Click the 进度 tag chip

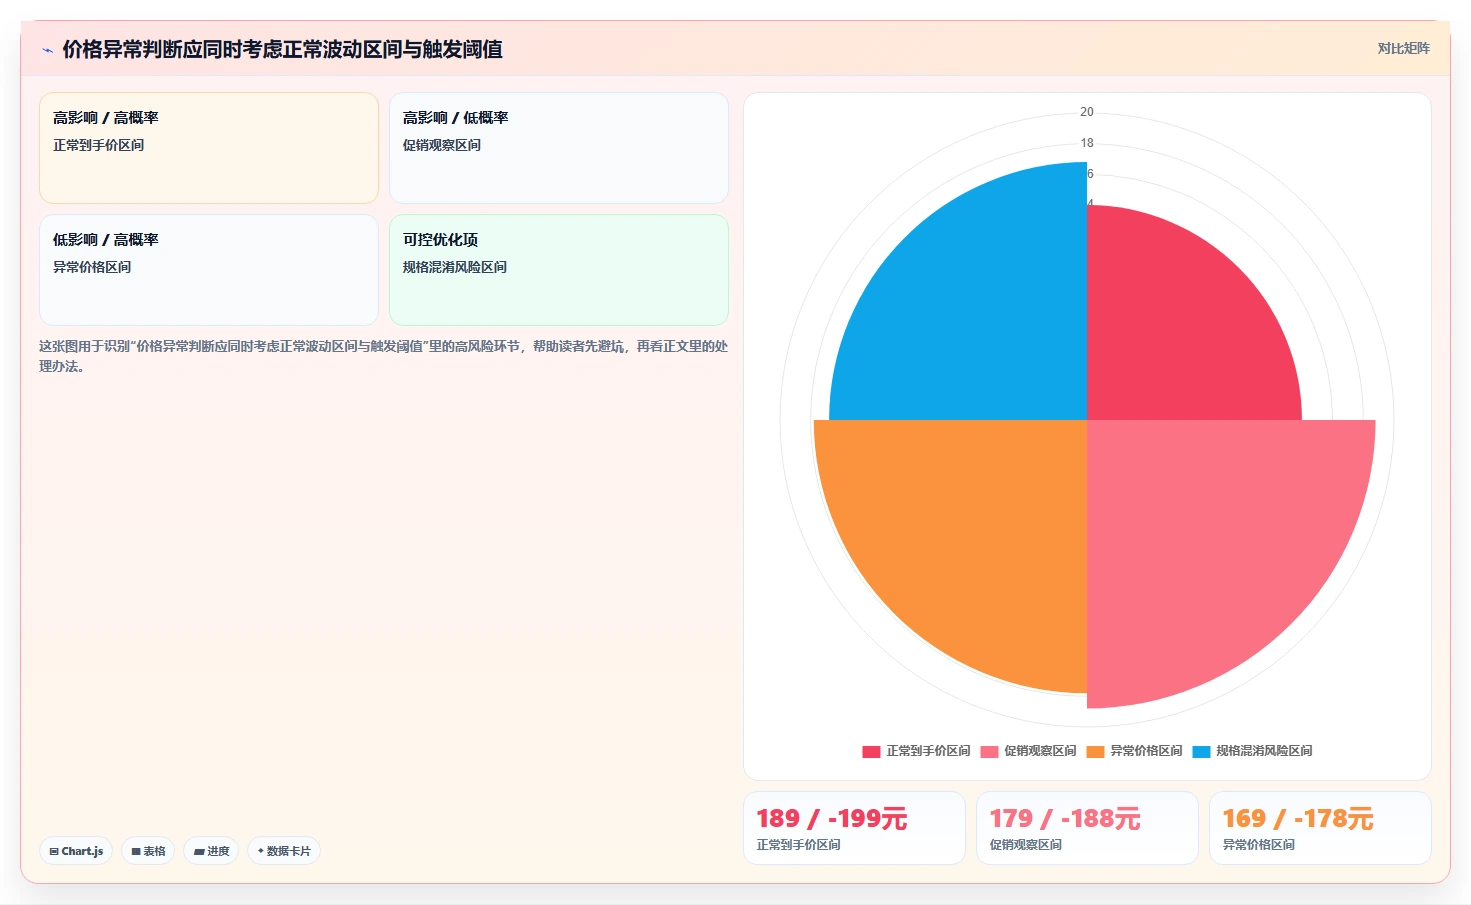point(211,851)
